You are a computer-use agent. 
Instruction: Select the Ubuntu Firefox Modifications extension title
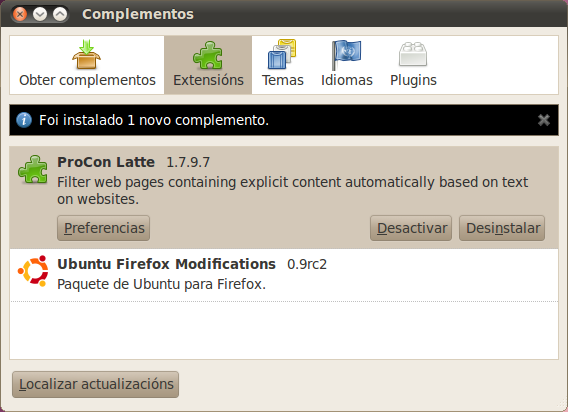point(166,264)
